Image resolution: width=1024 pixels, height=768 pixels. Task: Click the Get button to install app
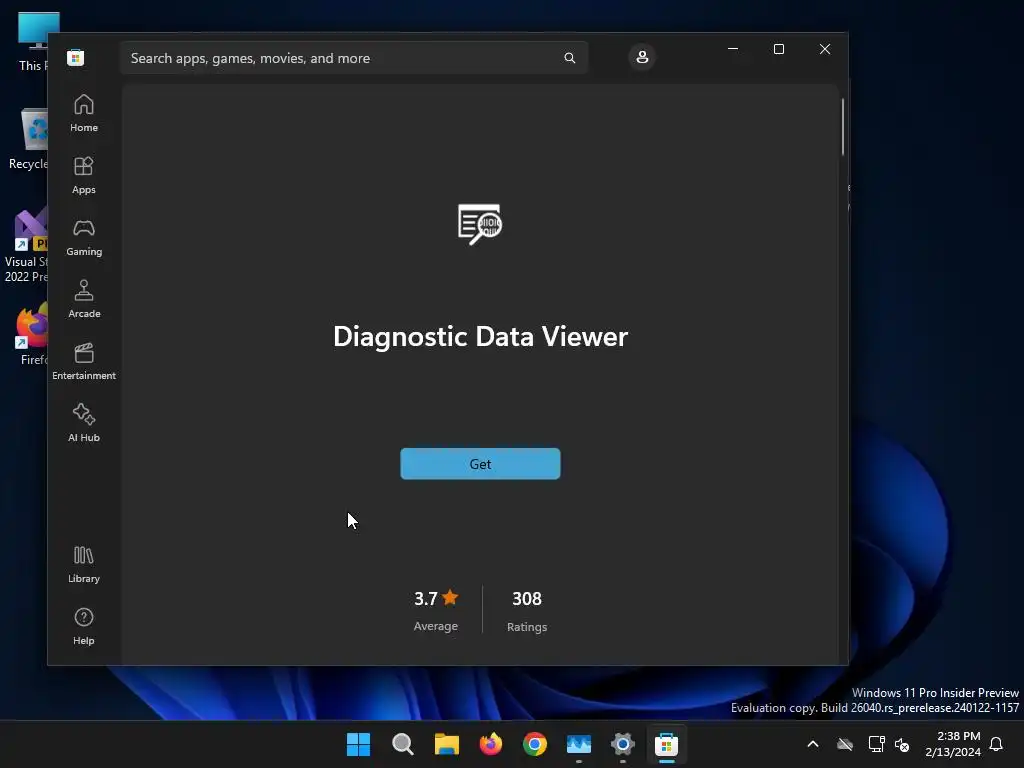click(480, 464)
